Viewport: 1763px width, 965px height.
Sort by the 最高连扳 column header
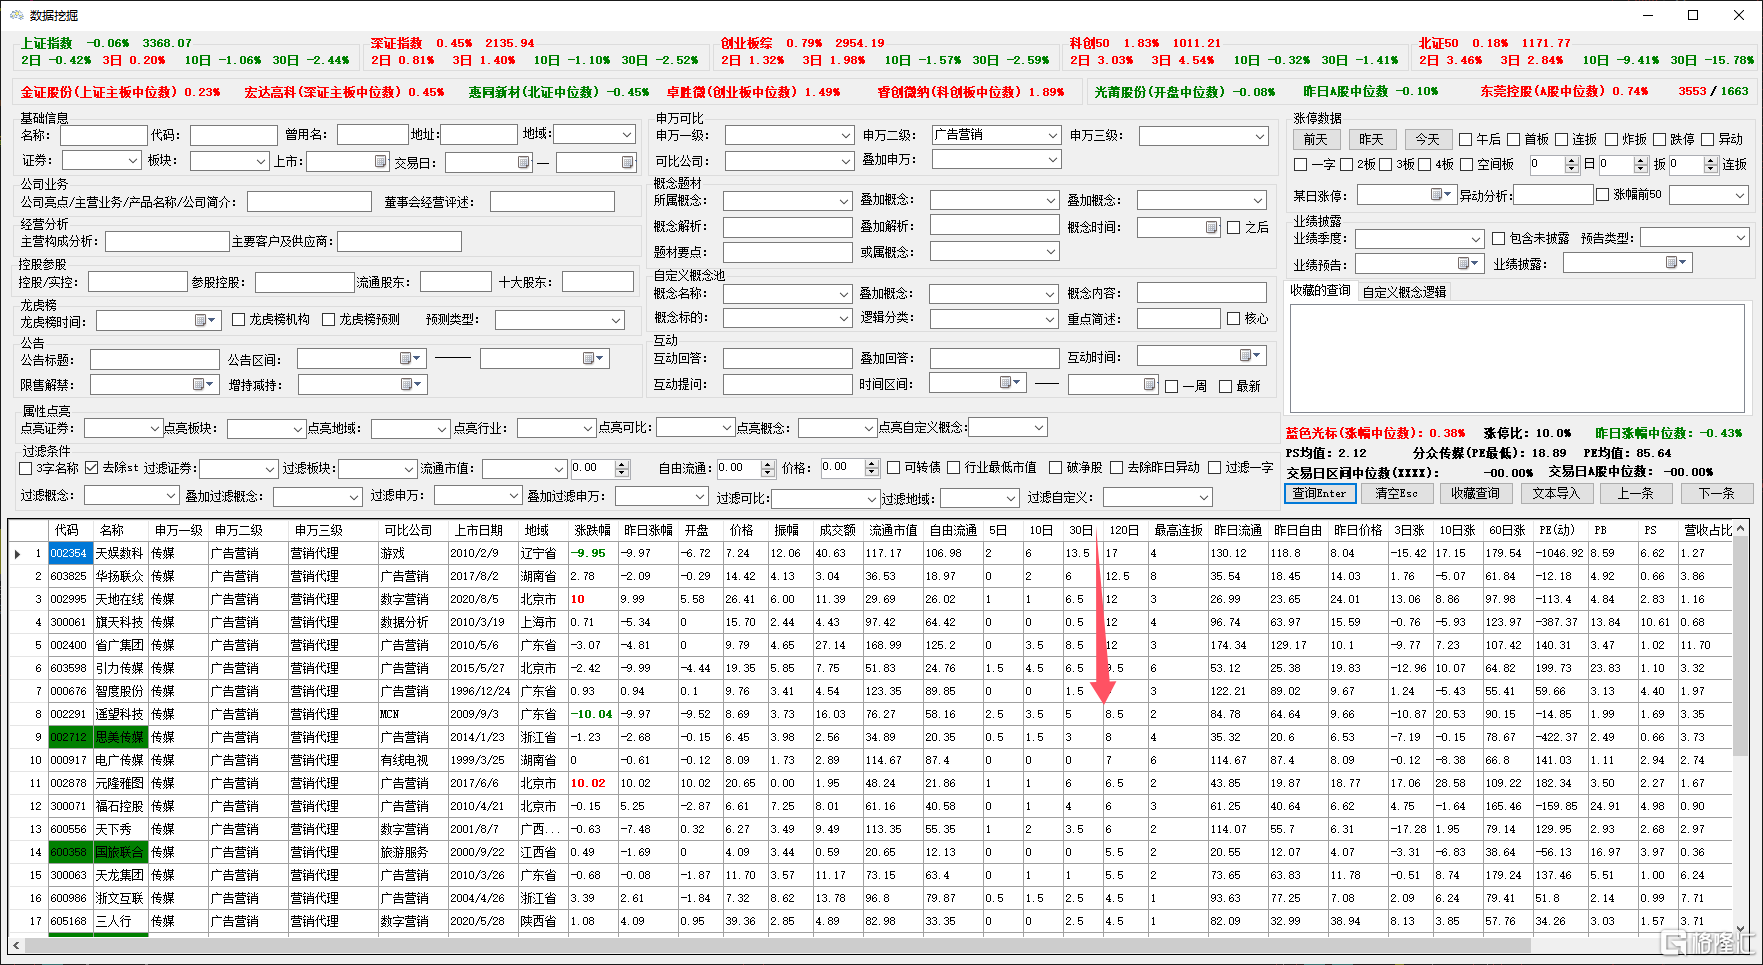coord(1178,530)
